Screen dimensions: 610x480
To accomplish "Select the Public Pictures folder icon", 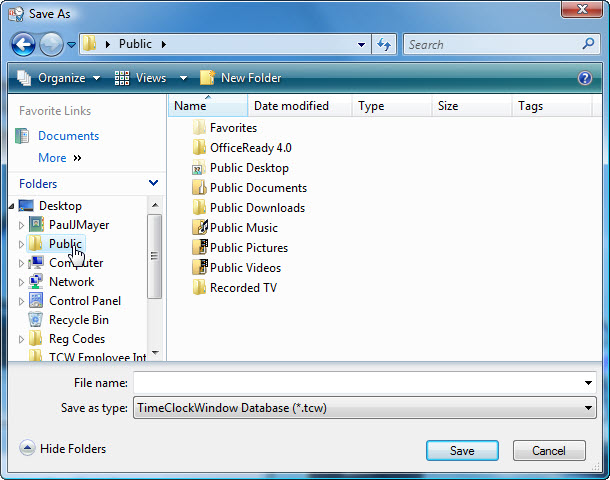I will (199, 248).
